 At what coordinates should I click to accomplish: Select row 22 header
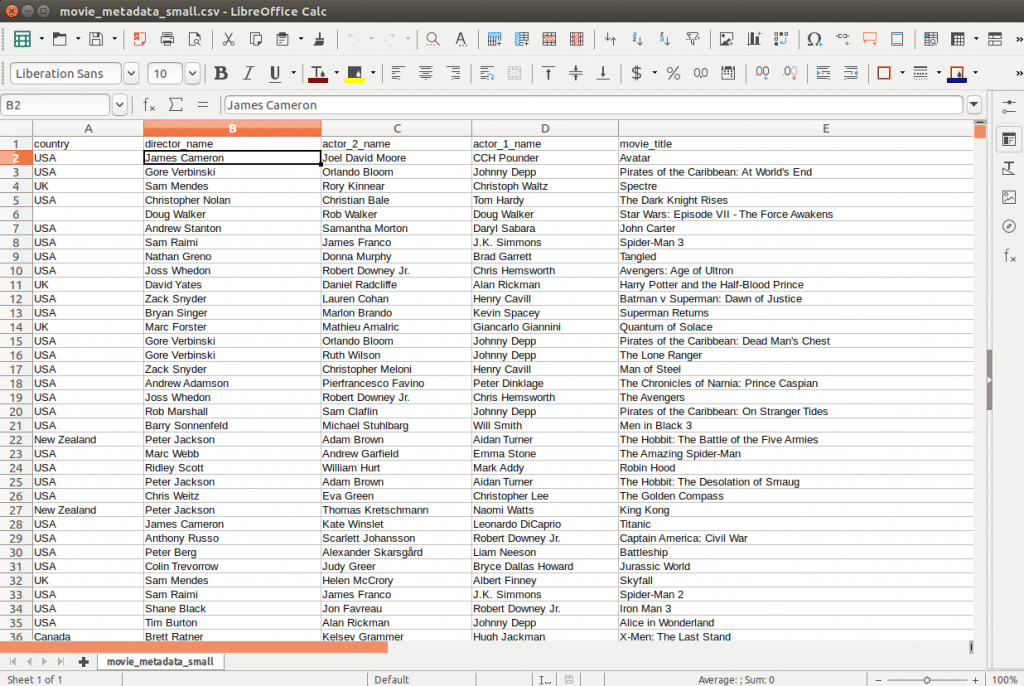point(16,440)
